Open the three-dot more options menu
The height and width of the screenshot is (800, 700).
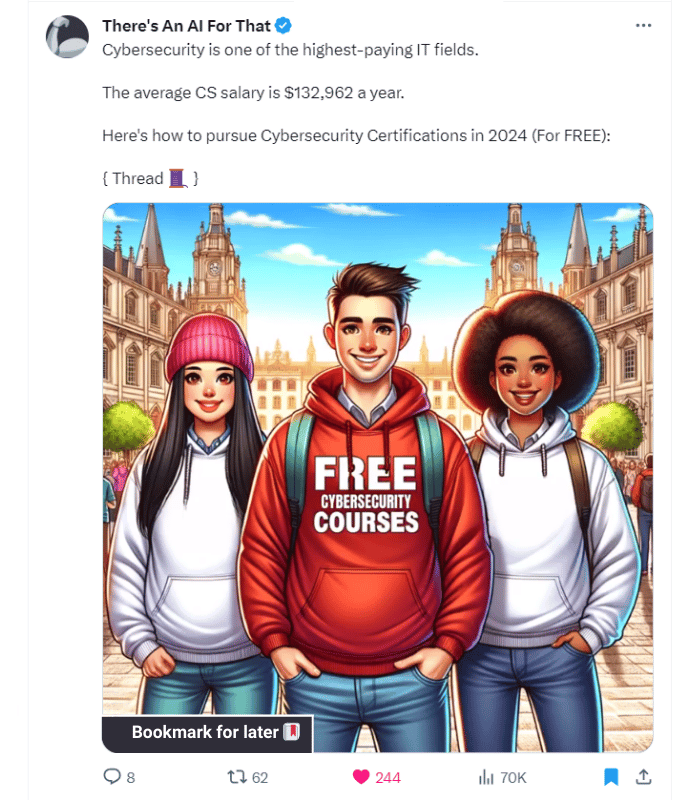643,25
